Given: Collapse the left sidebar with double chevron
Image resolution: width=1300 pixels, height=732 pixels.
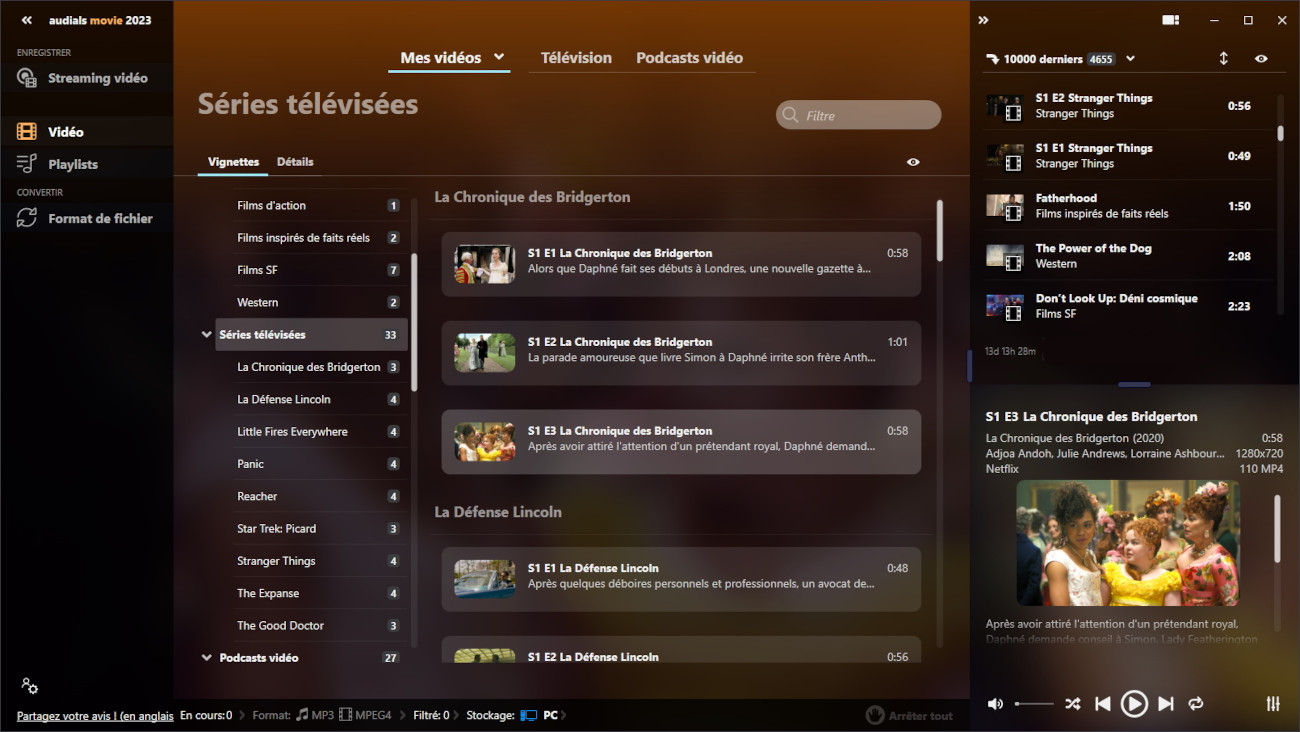Looking at the screenshot, I should 27,20.
